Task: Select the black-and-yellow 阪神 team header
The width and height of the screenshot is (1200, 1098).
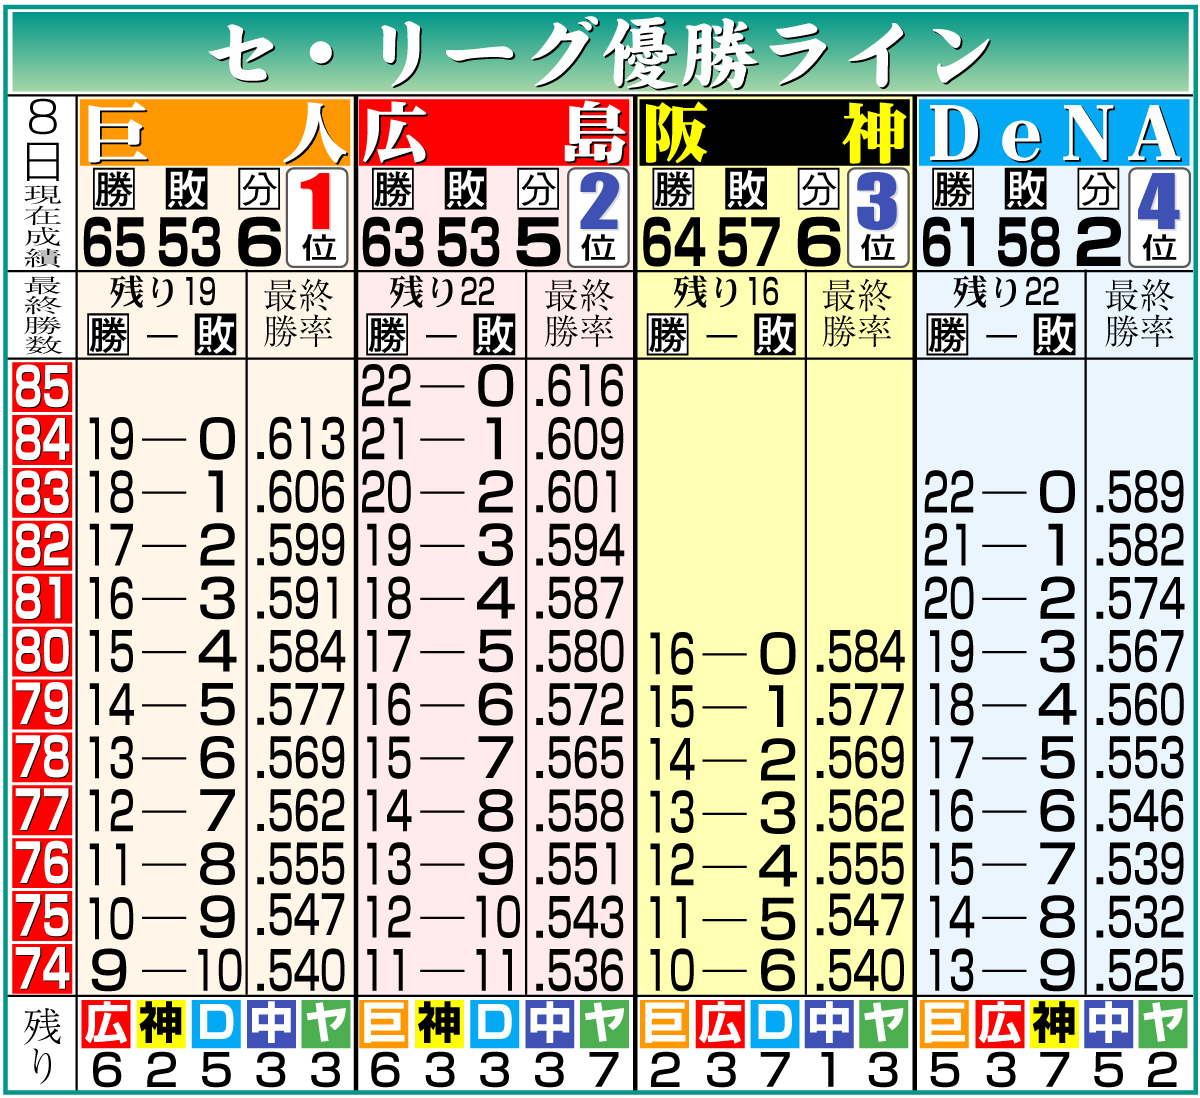Action: pos(774,132)
